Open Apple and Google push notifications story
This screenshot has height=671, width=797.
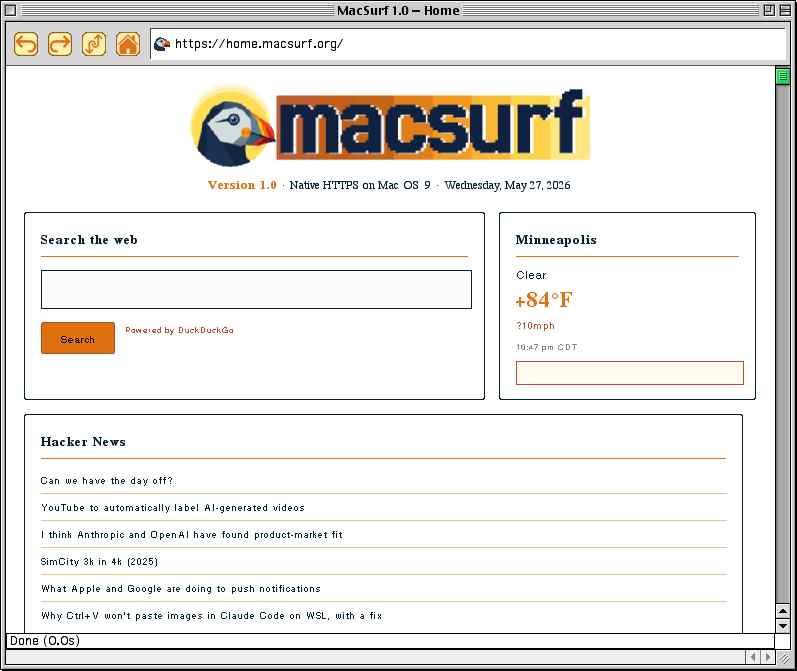[180, 588]
